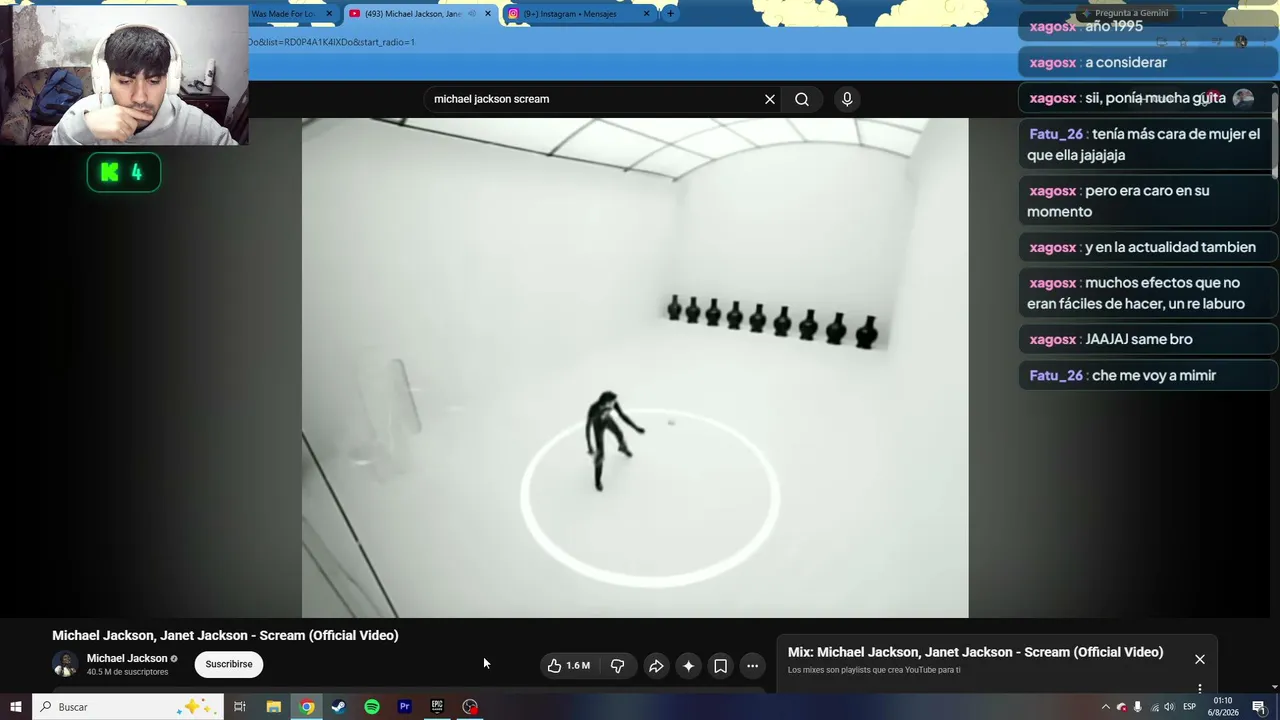Open File Explorer from the taskbar

coord(273,707)
